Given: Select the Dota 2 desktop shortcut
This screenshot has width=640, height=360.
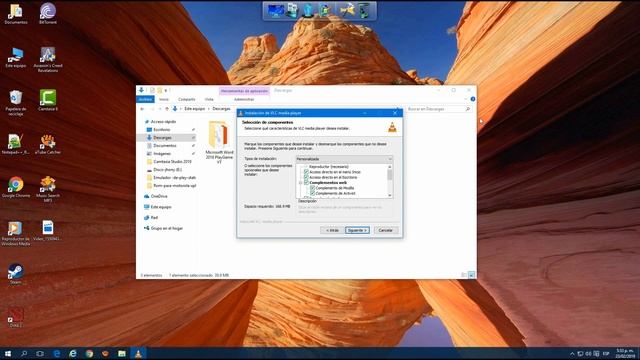Looking at the screenshot, I should 16,317.
